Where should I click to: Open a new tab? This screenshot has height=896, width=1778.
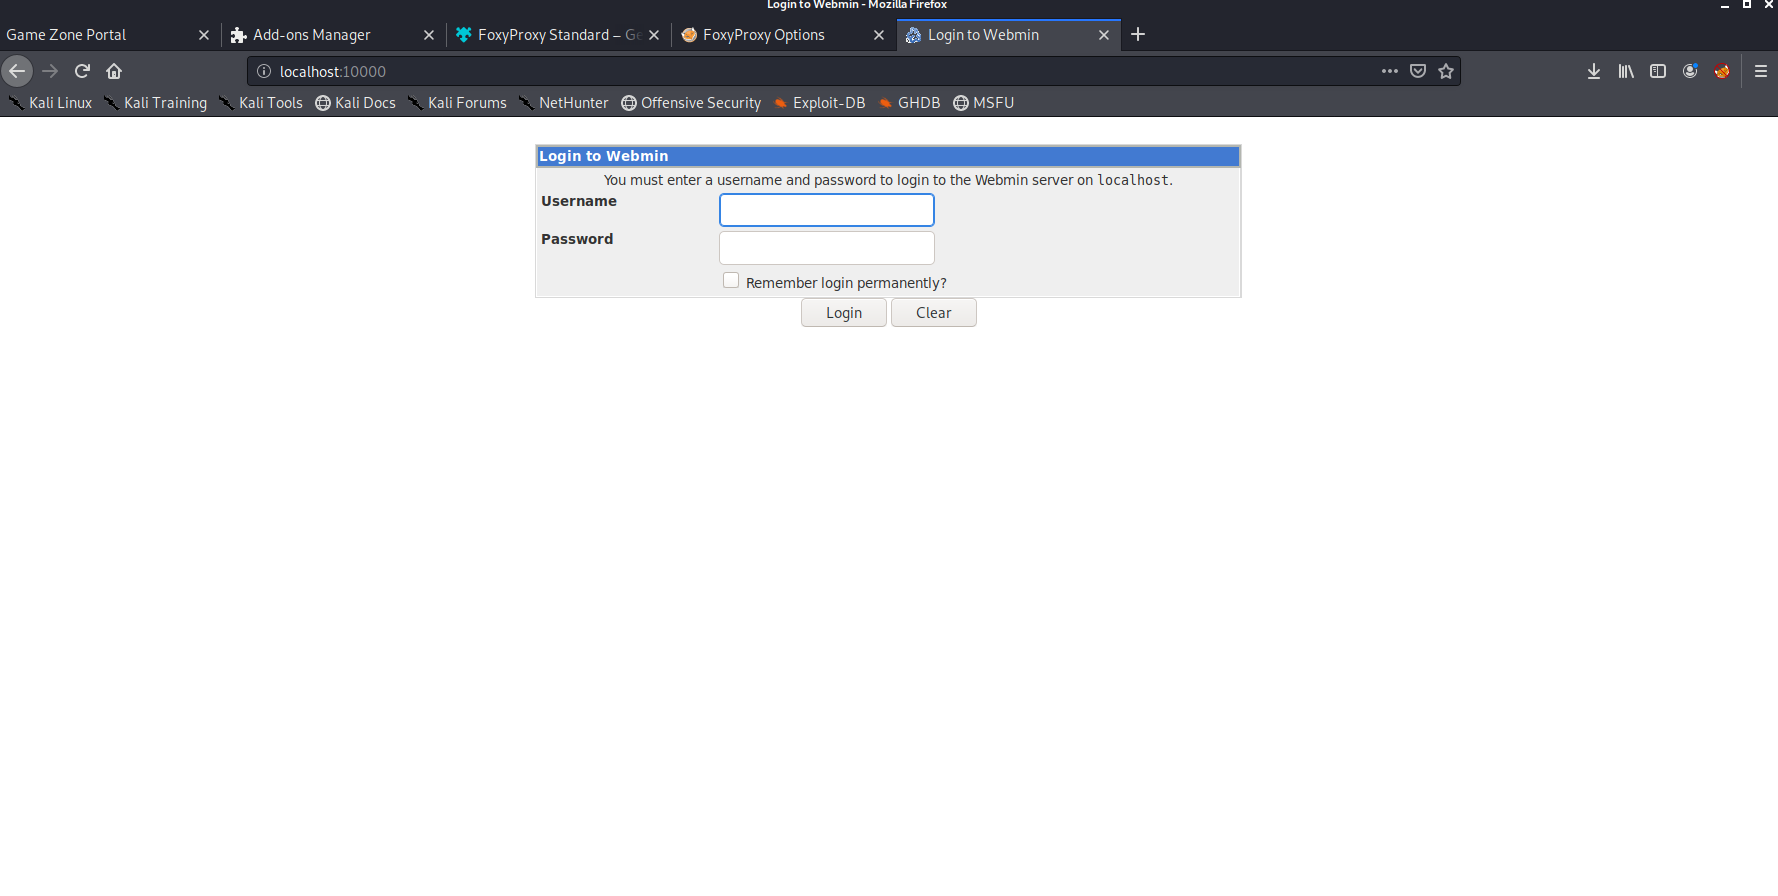[1138, 35]
